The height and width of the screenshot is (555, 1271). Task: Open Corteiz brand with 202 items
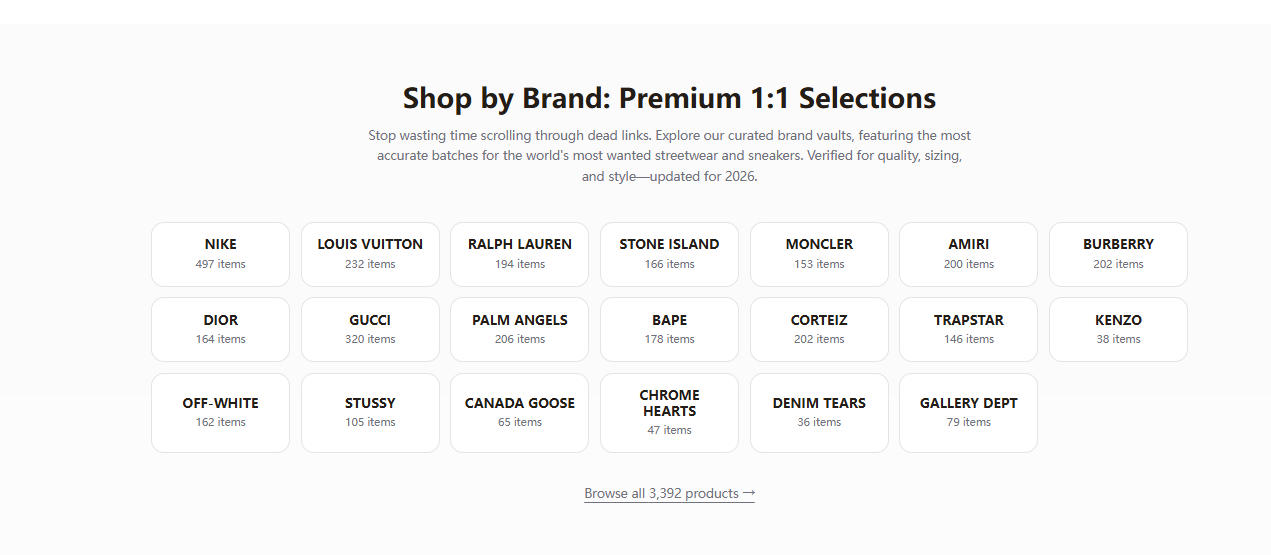819,329
